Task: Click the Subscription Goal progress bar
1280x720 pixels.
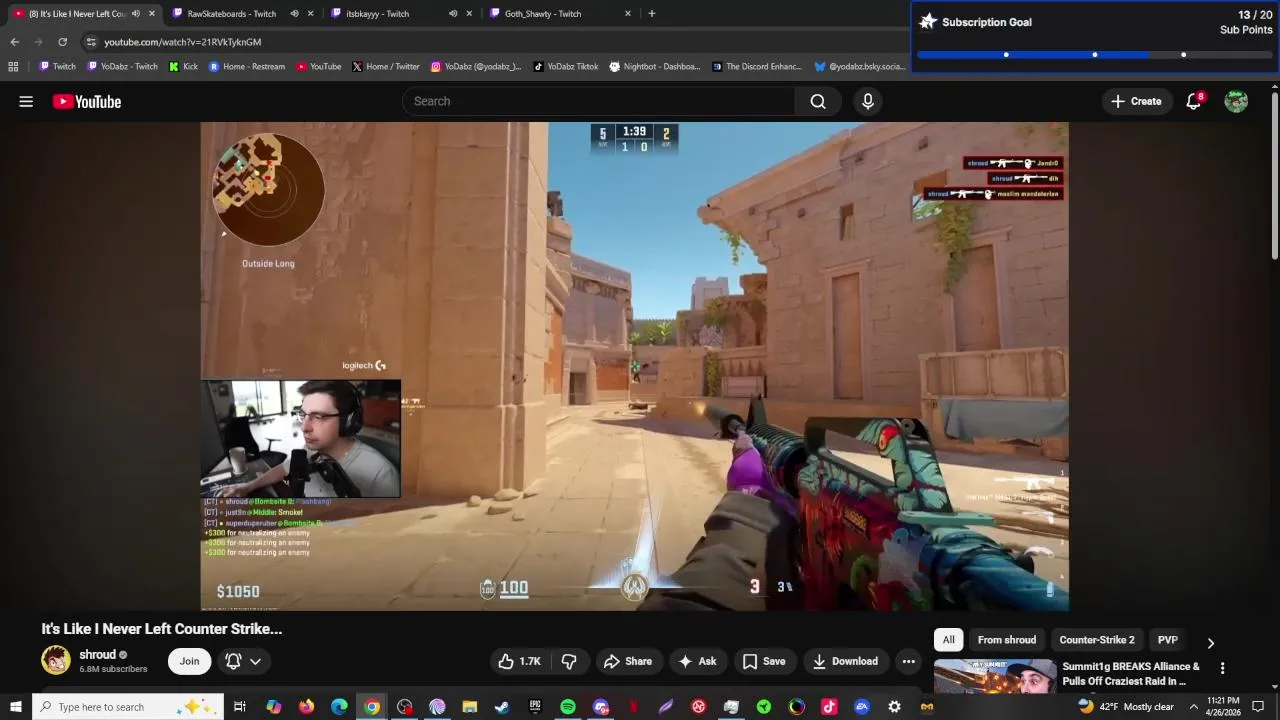Action: tap(1095, 55)
